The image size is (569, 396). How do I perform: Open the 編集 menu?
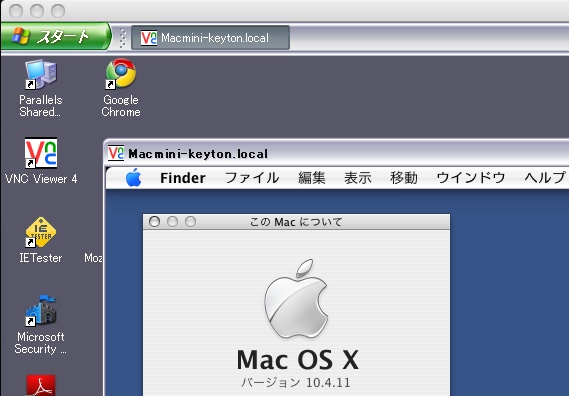pos(312,178)
